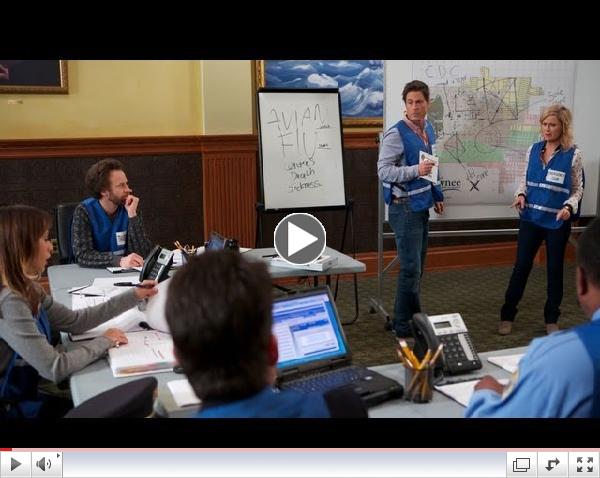600x478 pixels.
Task: Click the desk phone beside the laptop
Action: pyautogui.click(x=447, y=342)
